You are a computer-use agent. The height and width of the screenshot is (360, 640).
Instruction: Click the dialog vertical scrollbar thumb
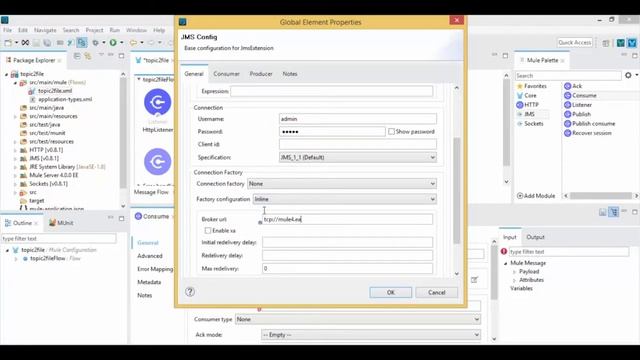pos(456,190)
